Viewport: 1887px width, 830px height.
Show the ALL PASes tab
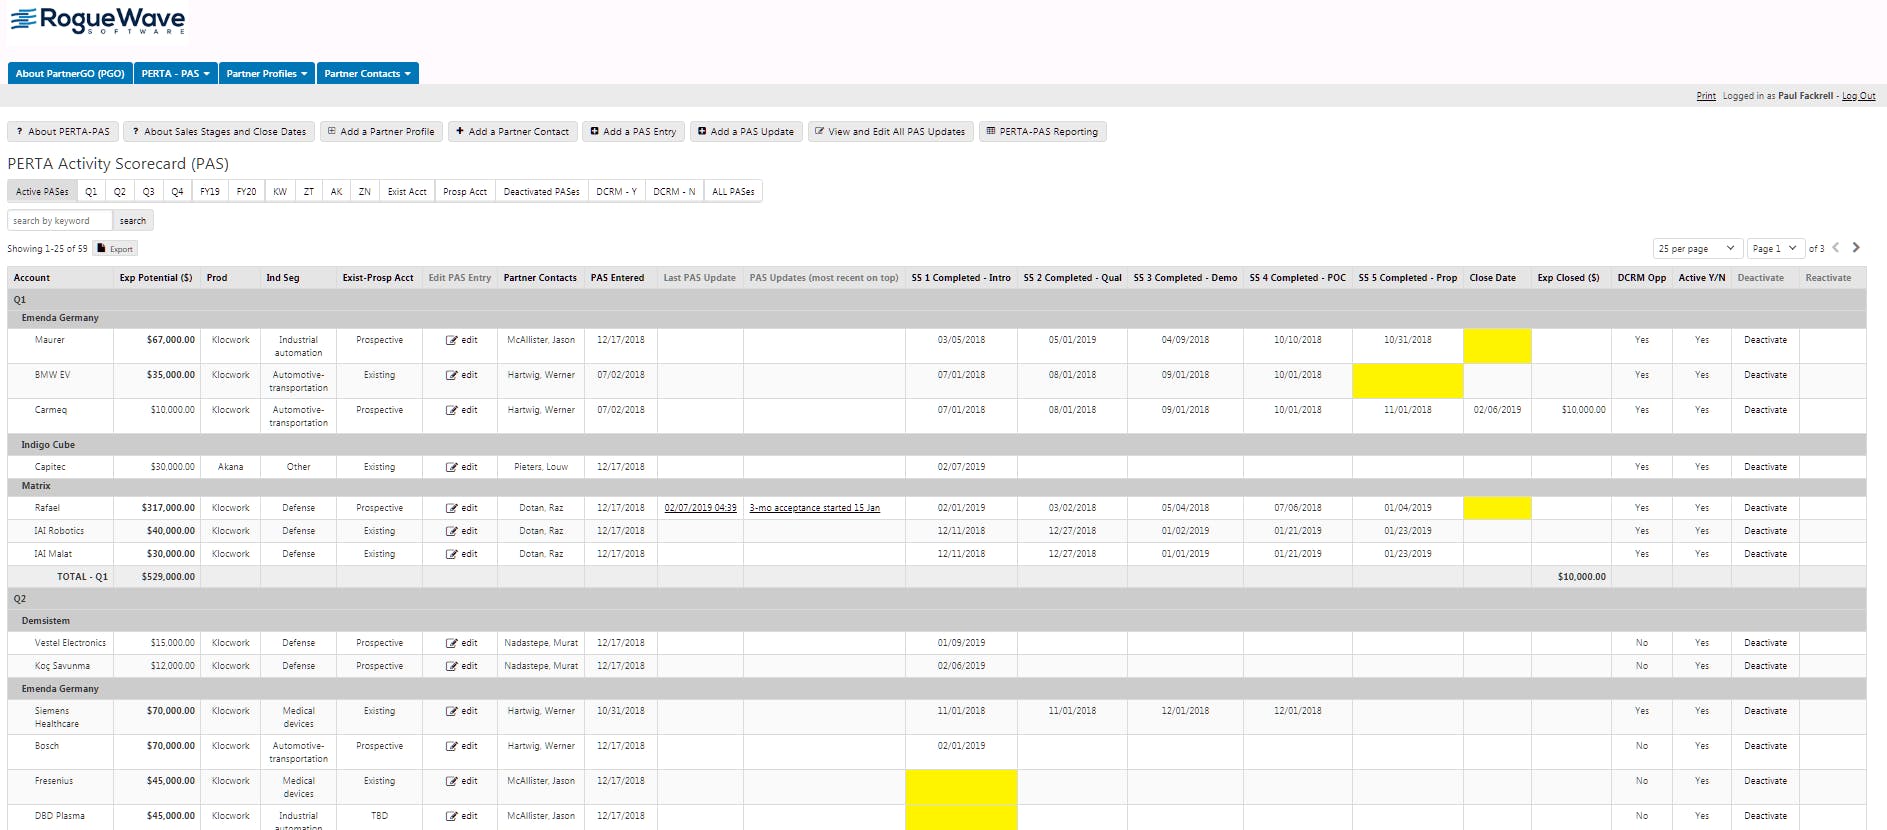click(x=733, y=191)
